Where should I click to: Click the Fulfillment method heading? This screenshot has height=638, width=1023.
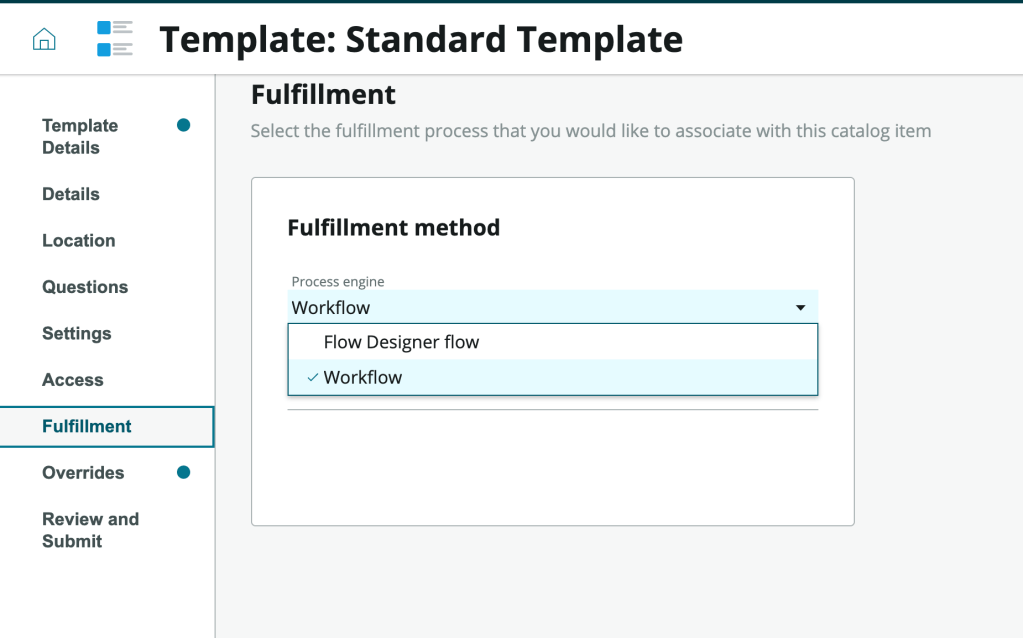click(393, 228)
